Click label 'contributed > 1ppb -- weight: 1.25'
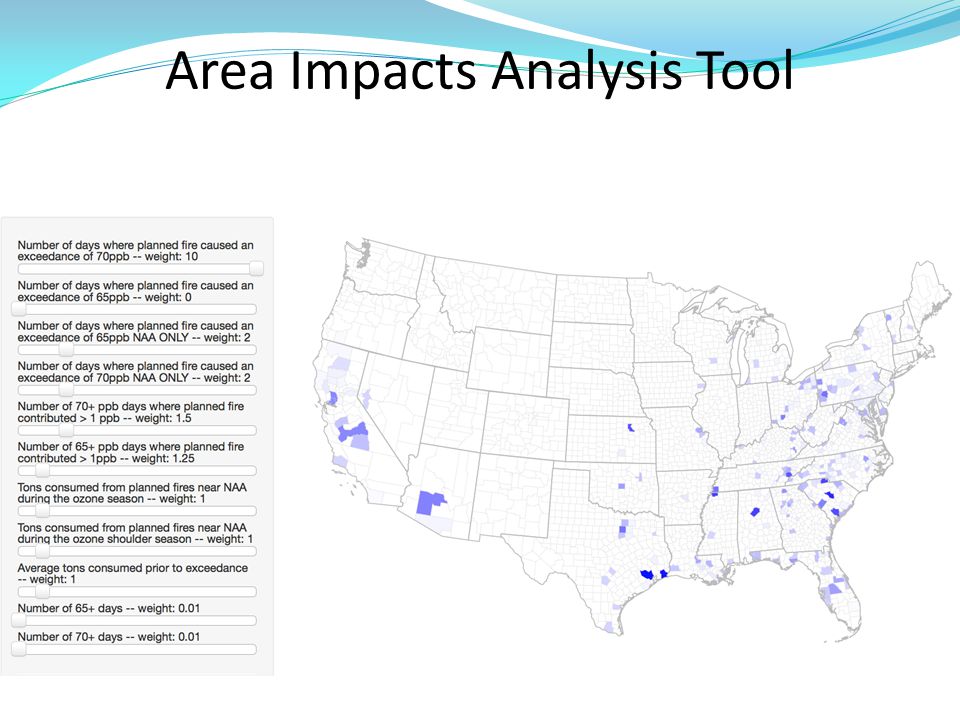The image size is (960, 720). 107,459
